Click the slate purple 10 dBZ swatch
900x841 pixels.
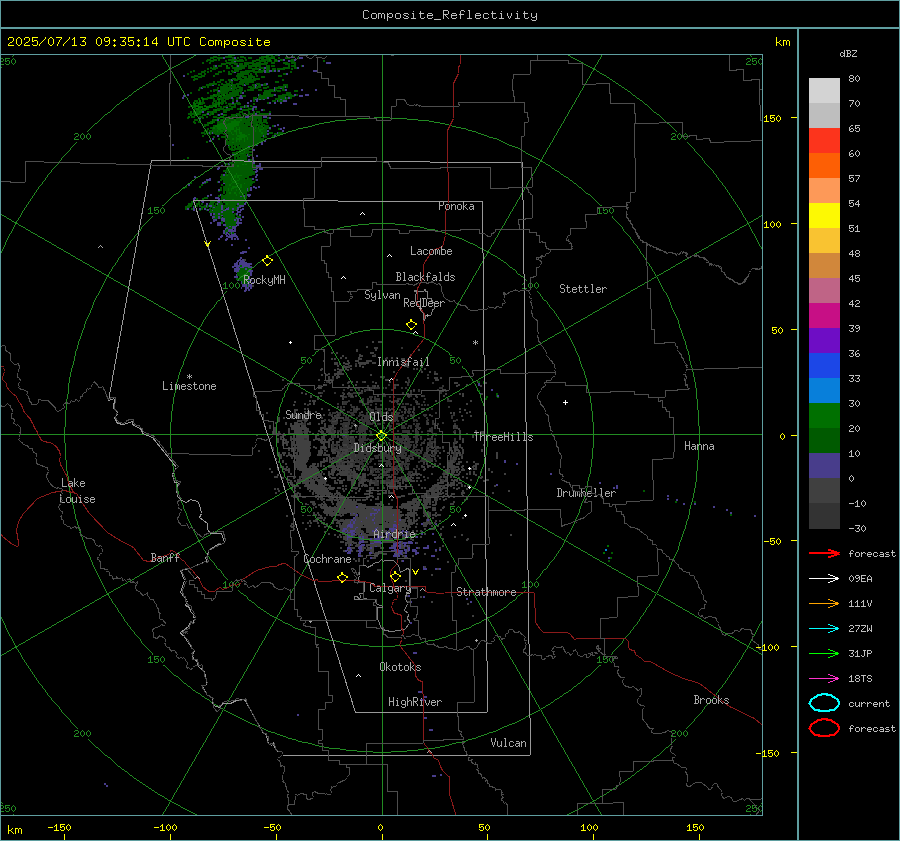tap(824, 466)
